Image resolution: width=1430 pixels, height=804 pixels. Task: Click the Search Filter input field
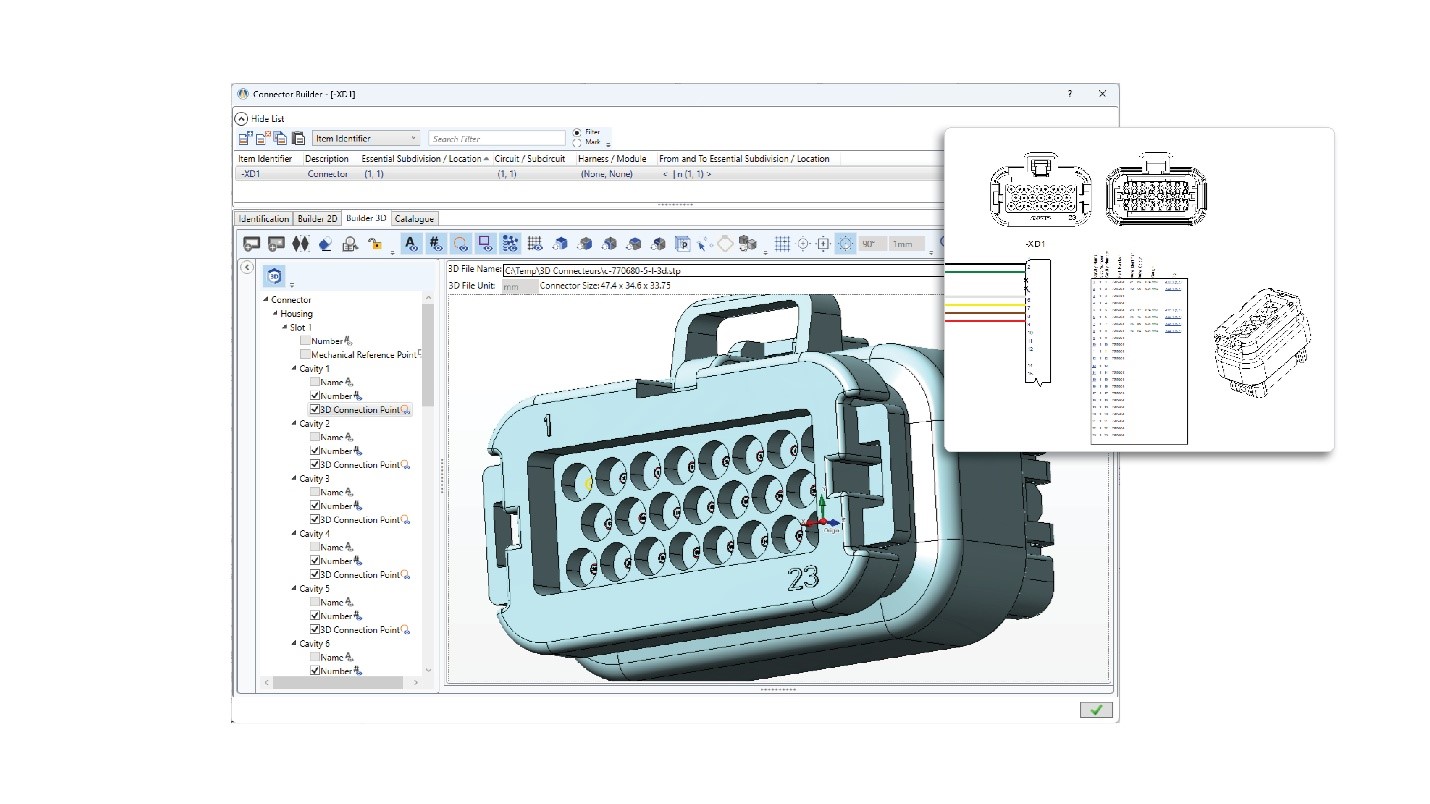pos(497,139)
